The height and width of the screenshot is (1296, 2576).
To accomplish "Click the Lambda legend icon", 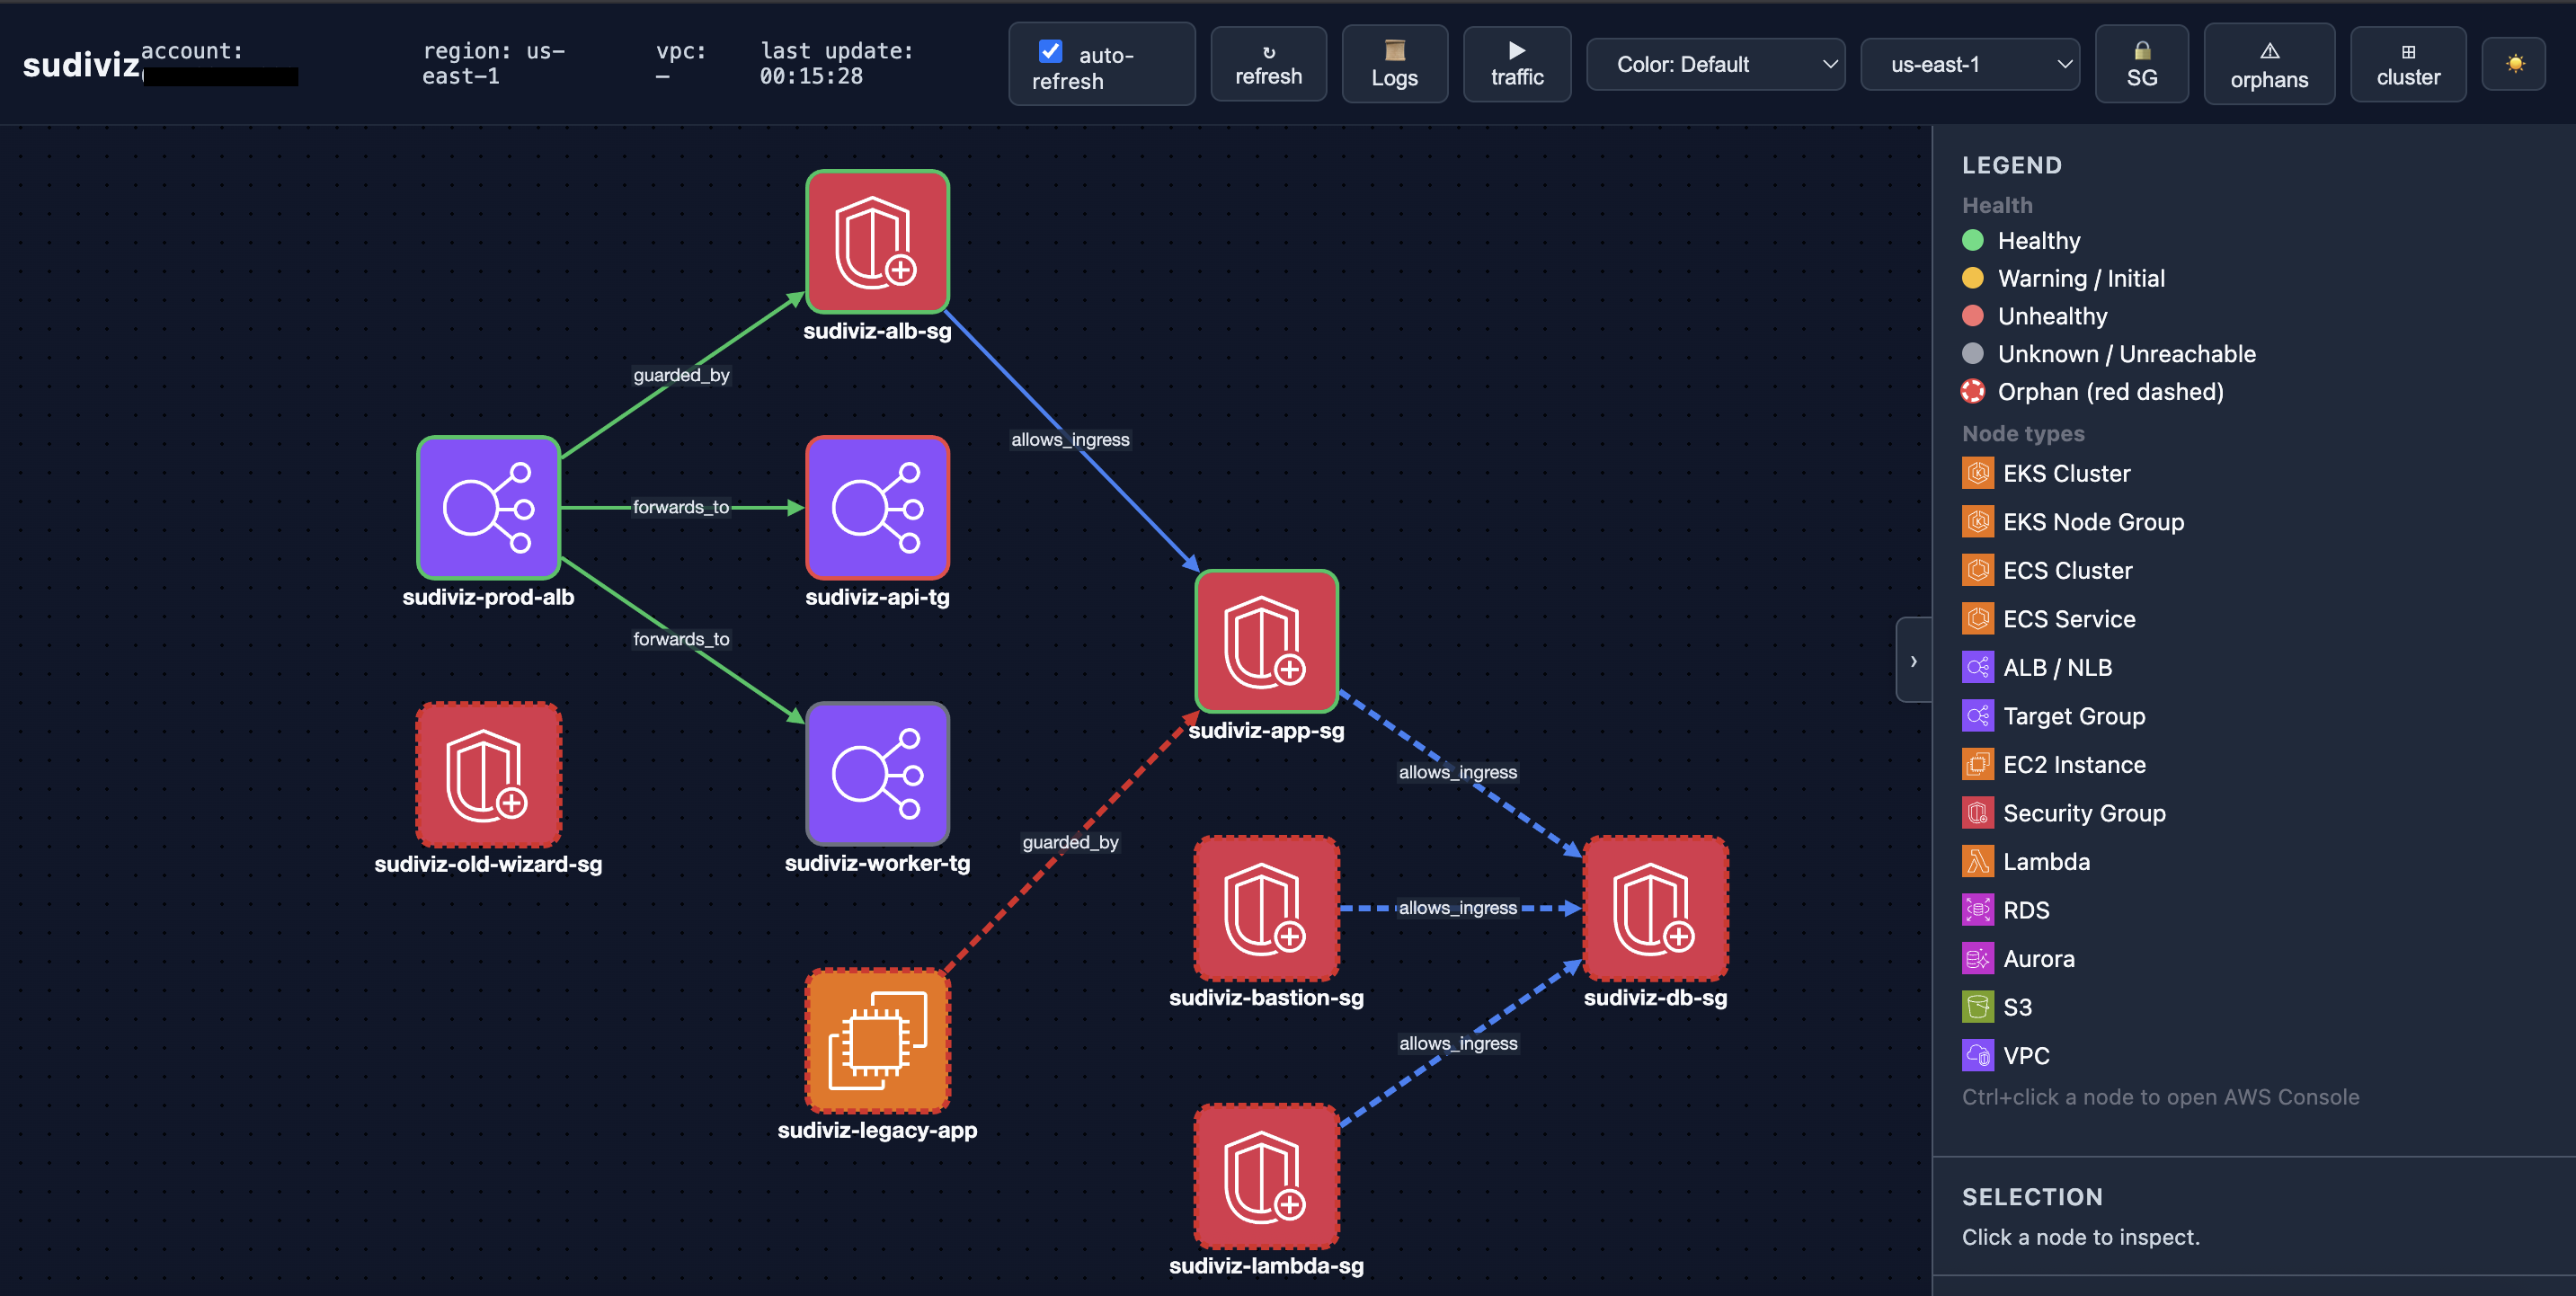I will point(1977,861).
